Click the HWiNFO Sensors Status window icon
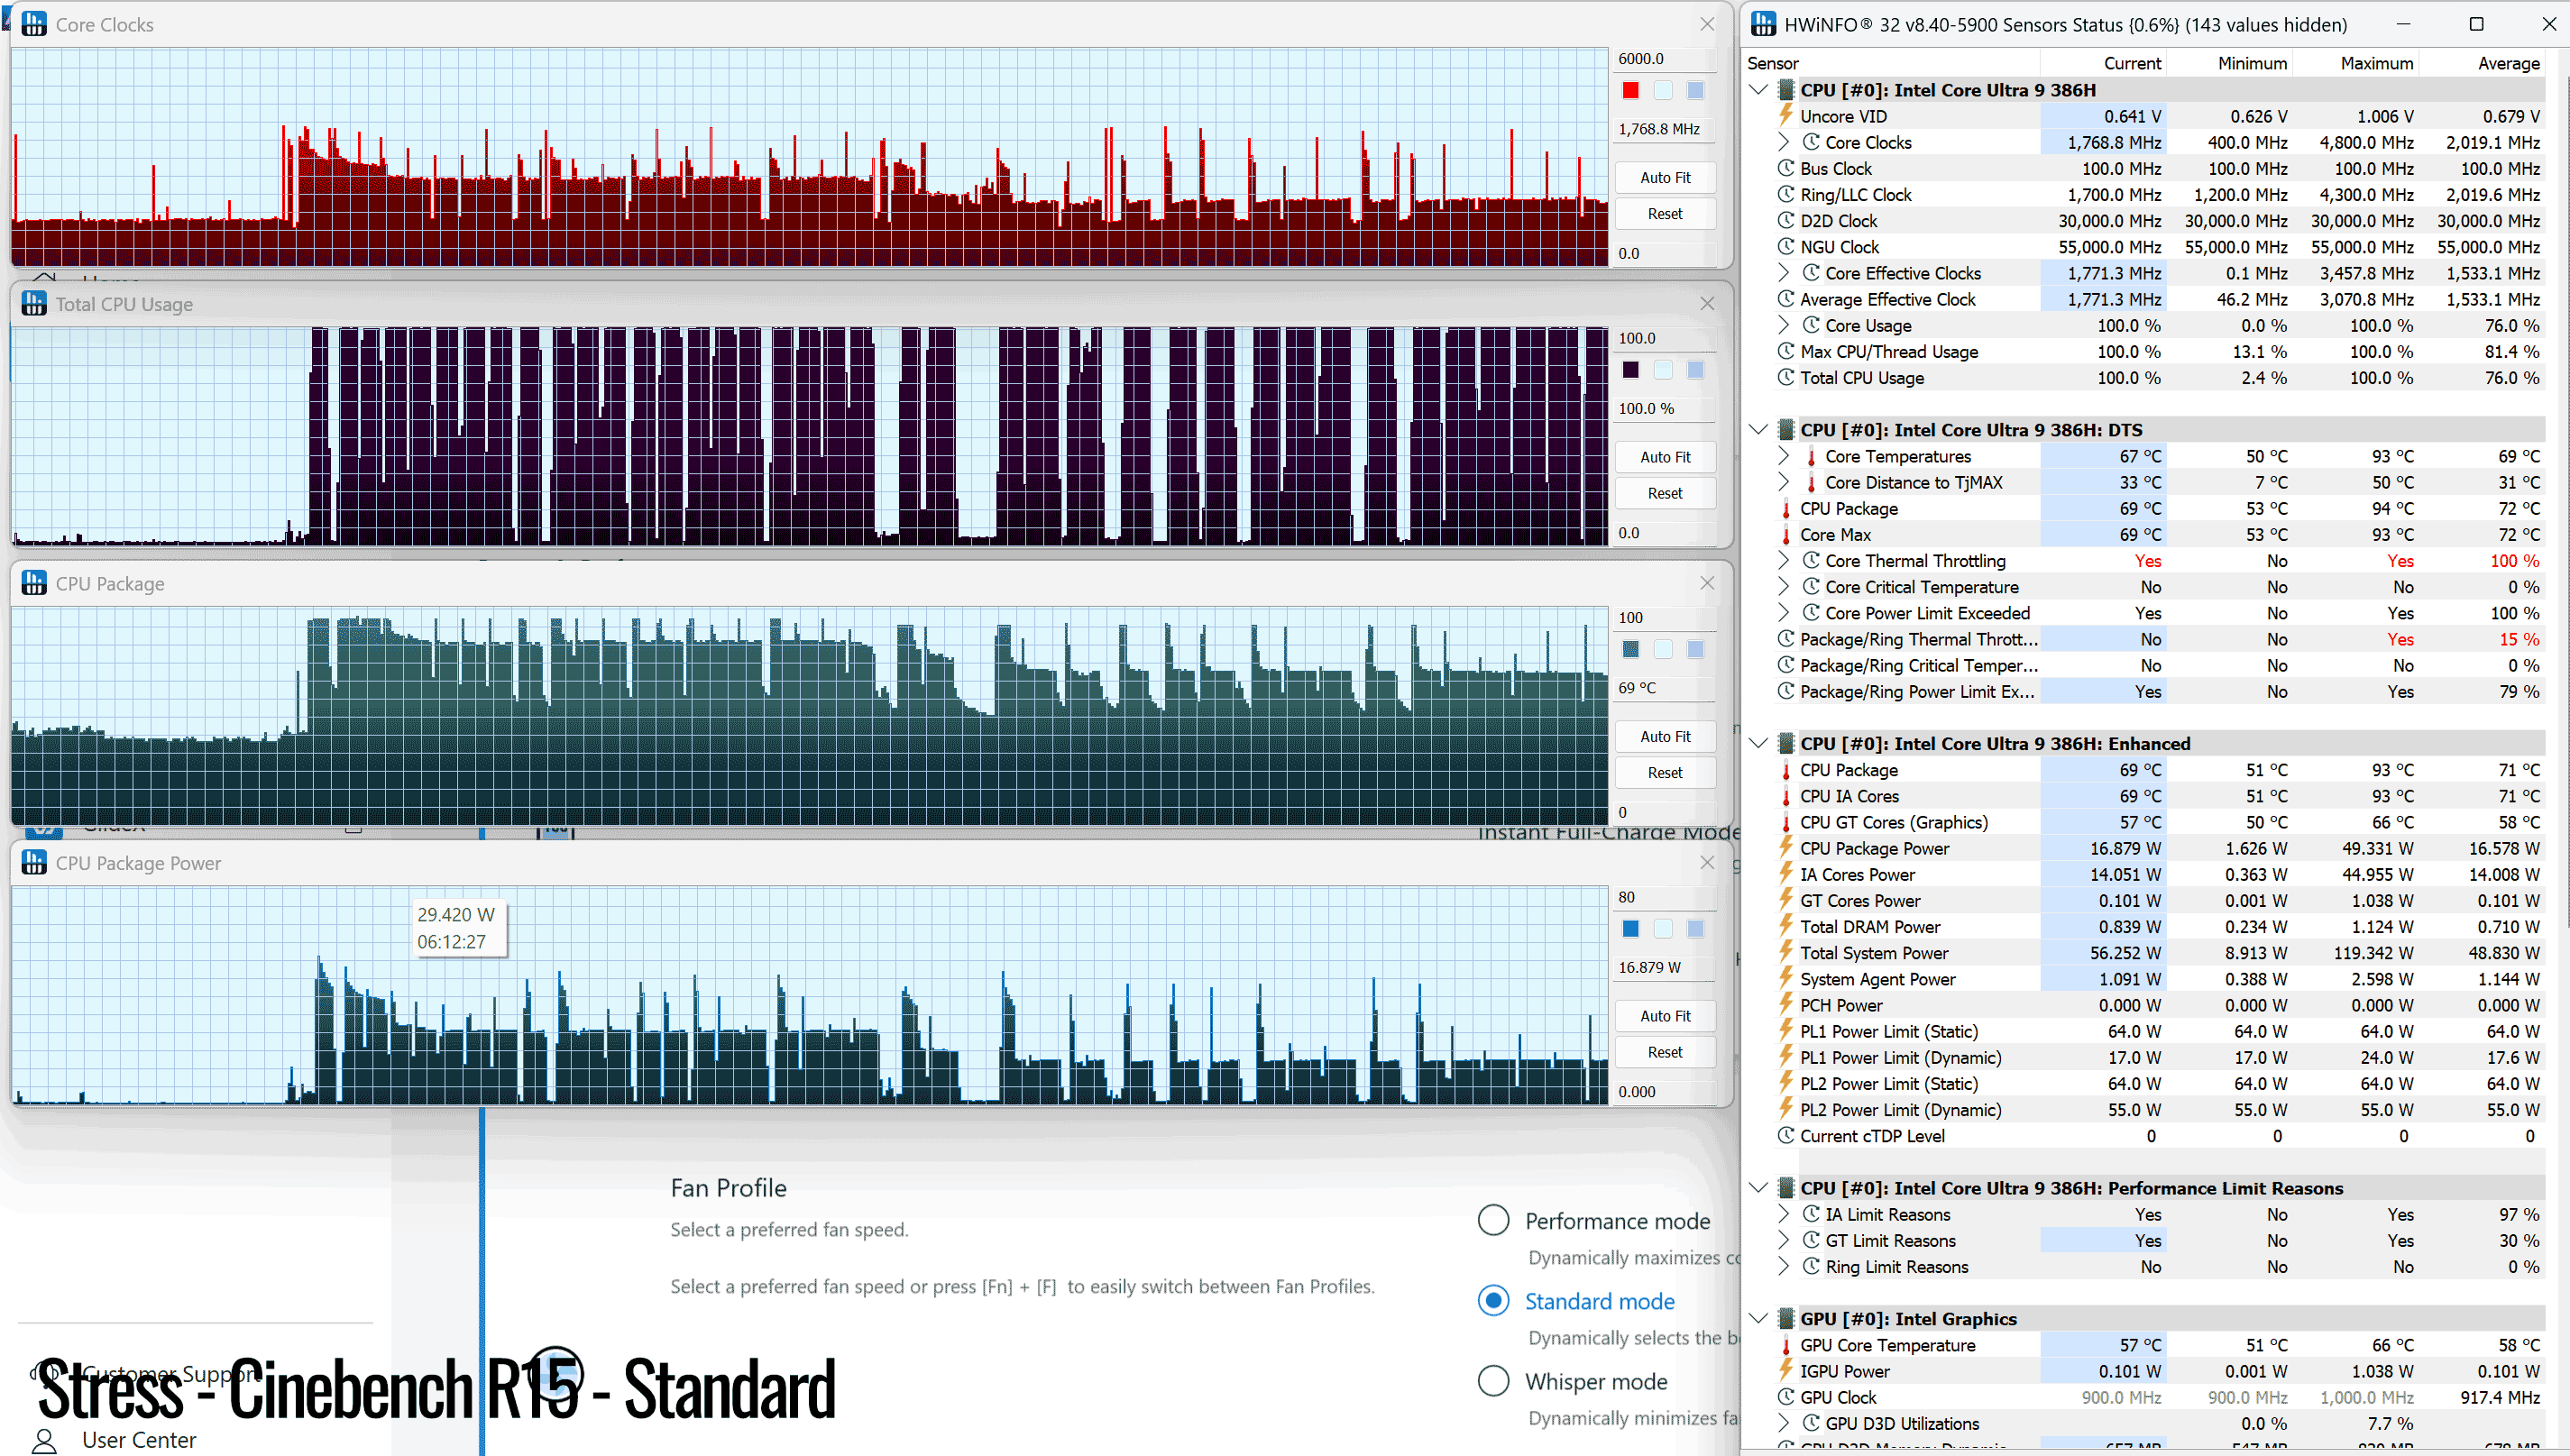The image size is (2570, 1456). click(x=1764, y=24)
